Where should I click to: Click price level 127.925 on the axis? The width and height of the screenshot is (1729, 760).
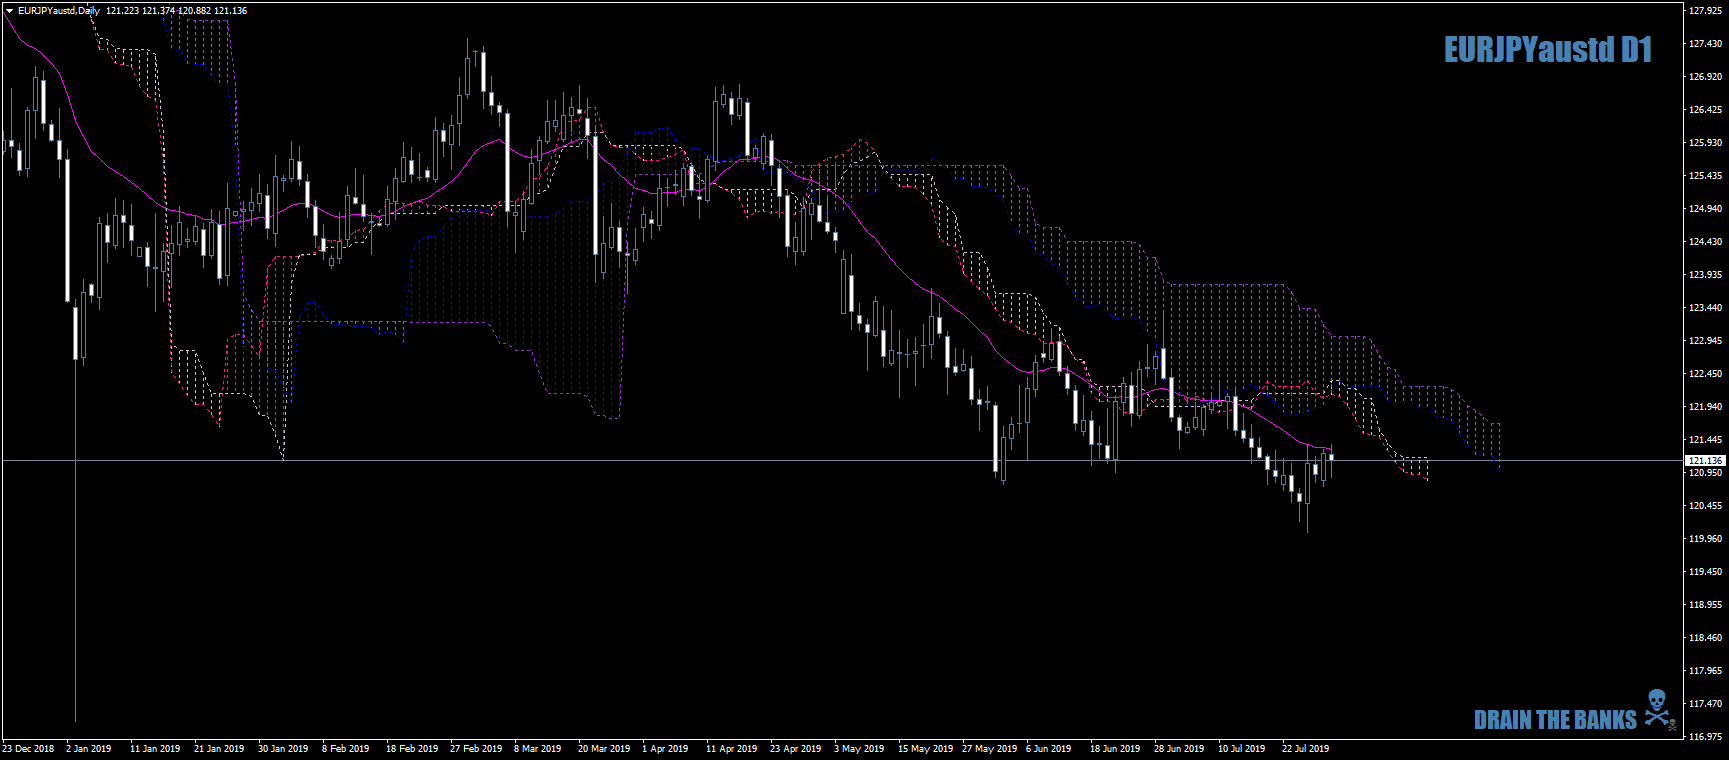pyautogui.click(x=1705, y=11)
